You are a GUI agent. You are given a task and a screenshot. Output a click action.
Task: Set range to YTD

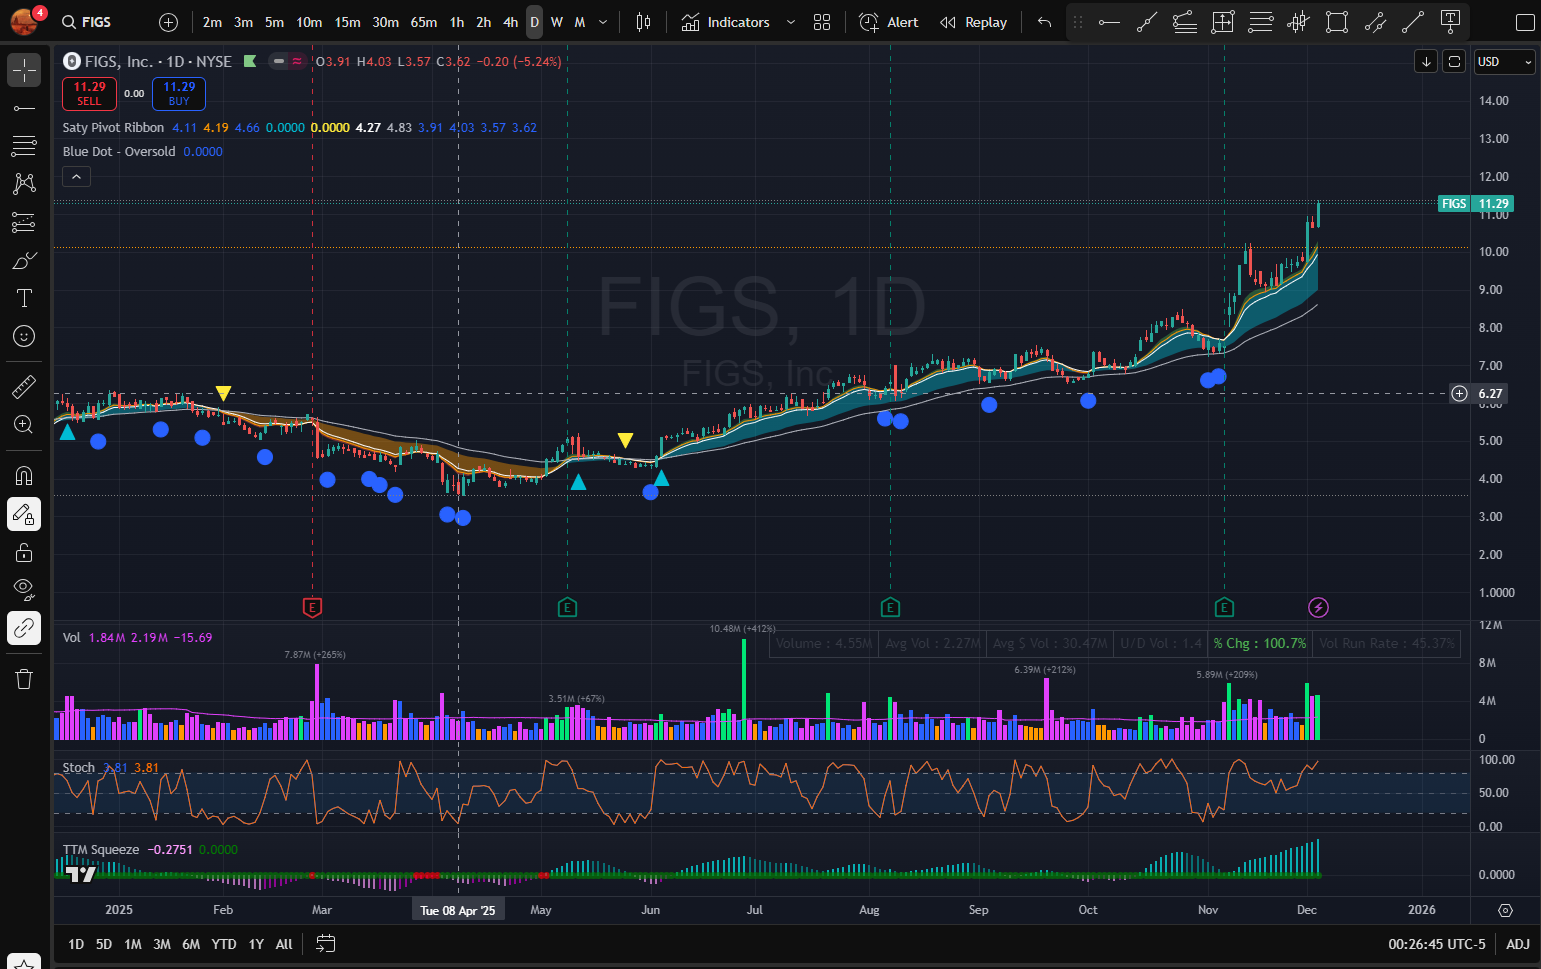224,944
